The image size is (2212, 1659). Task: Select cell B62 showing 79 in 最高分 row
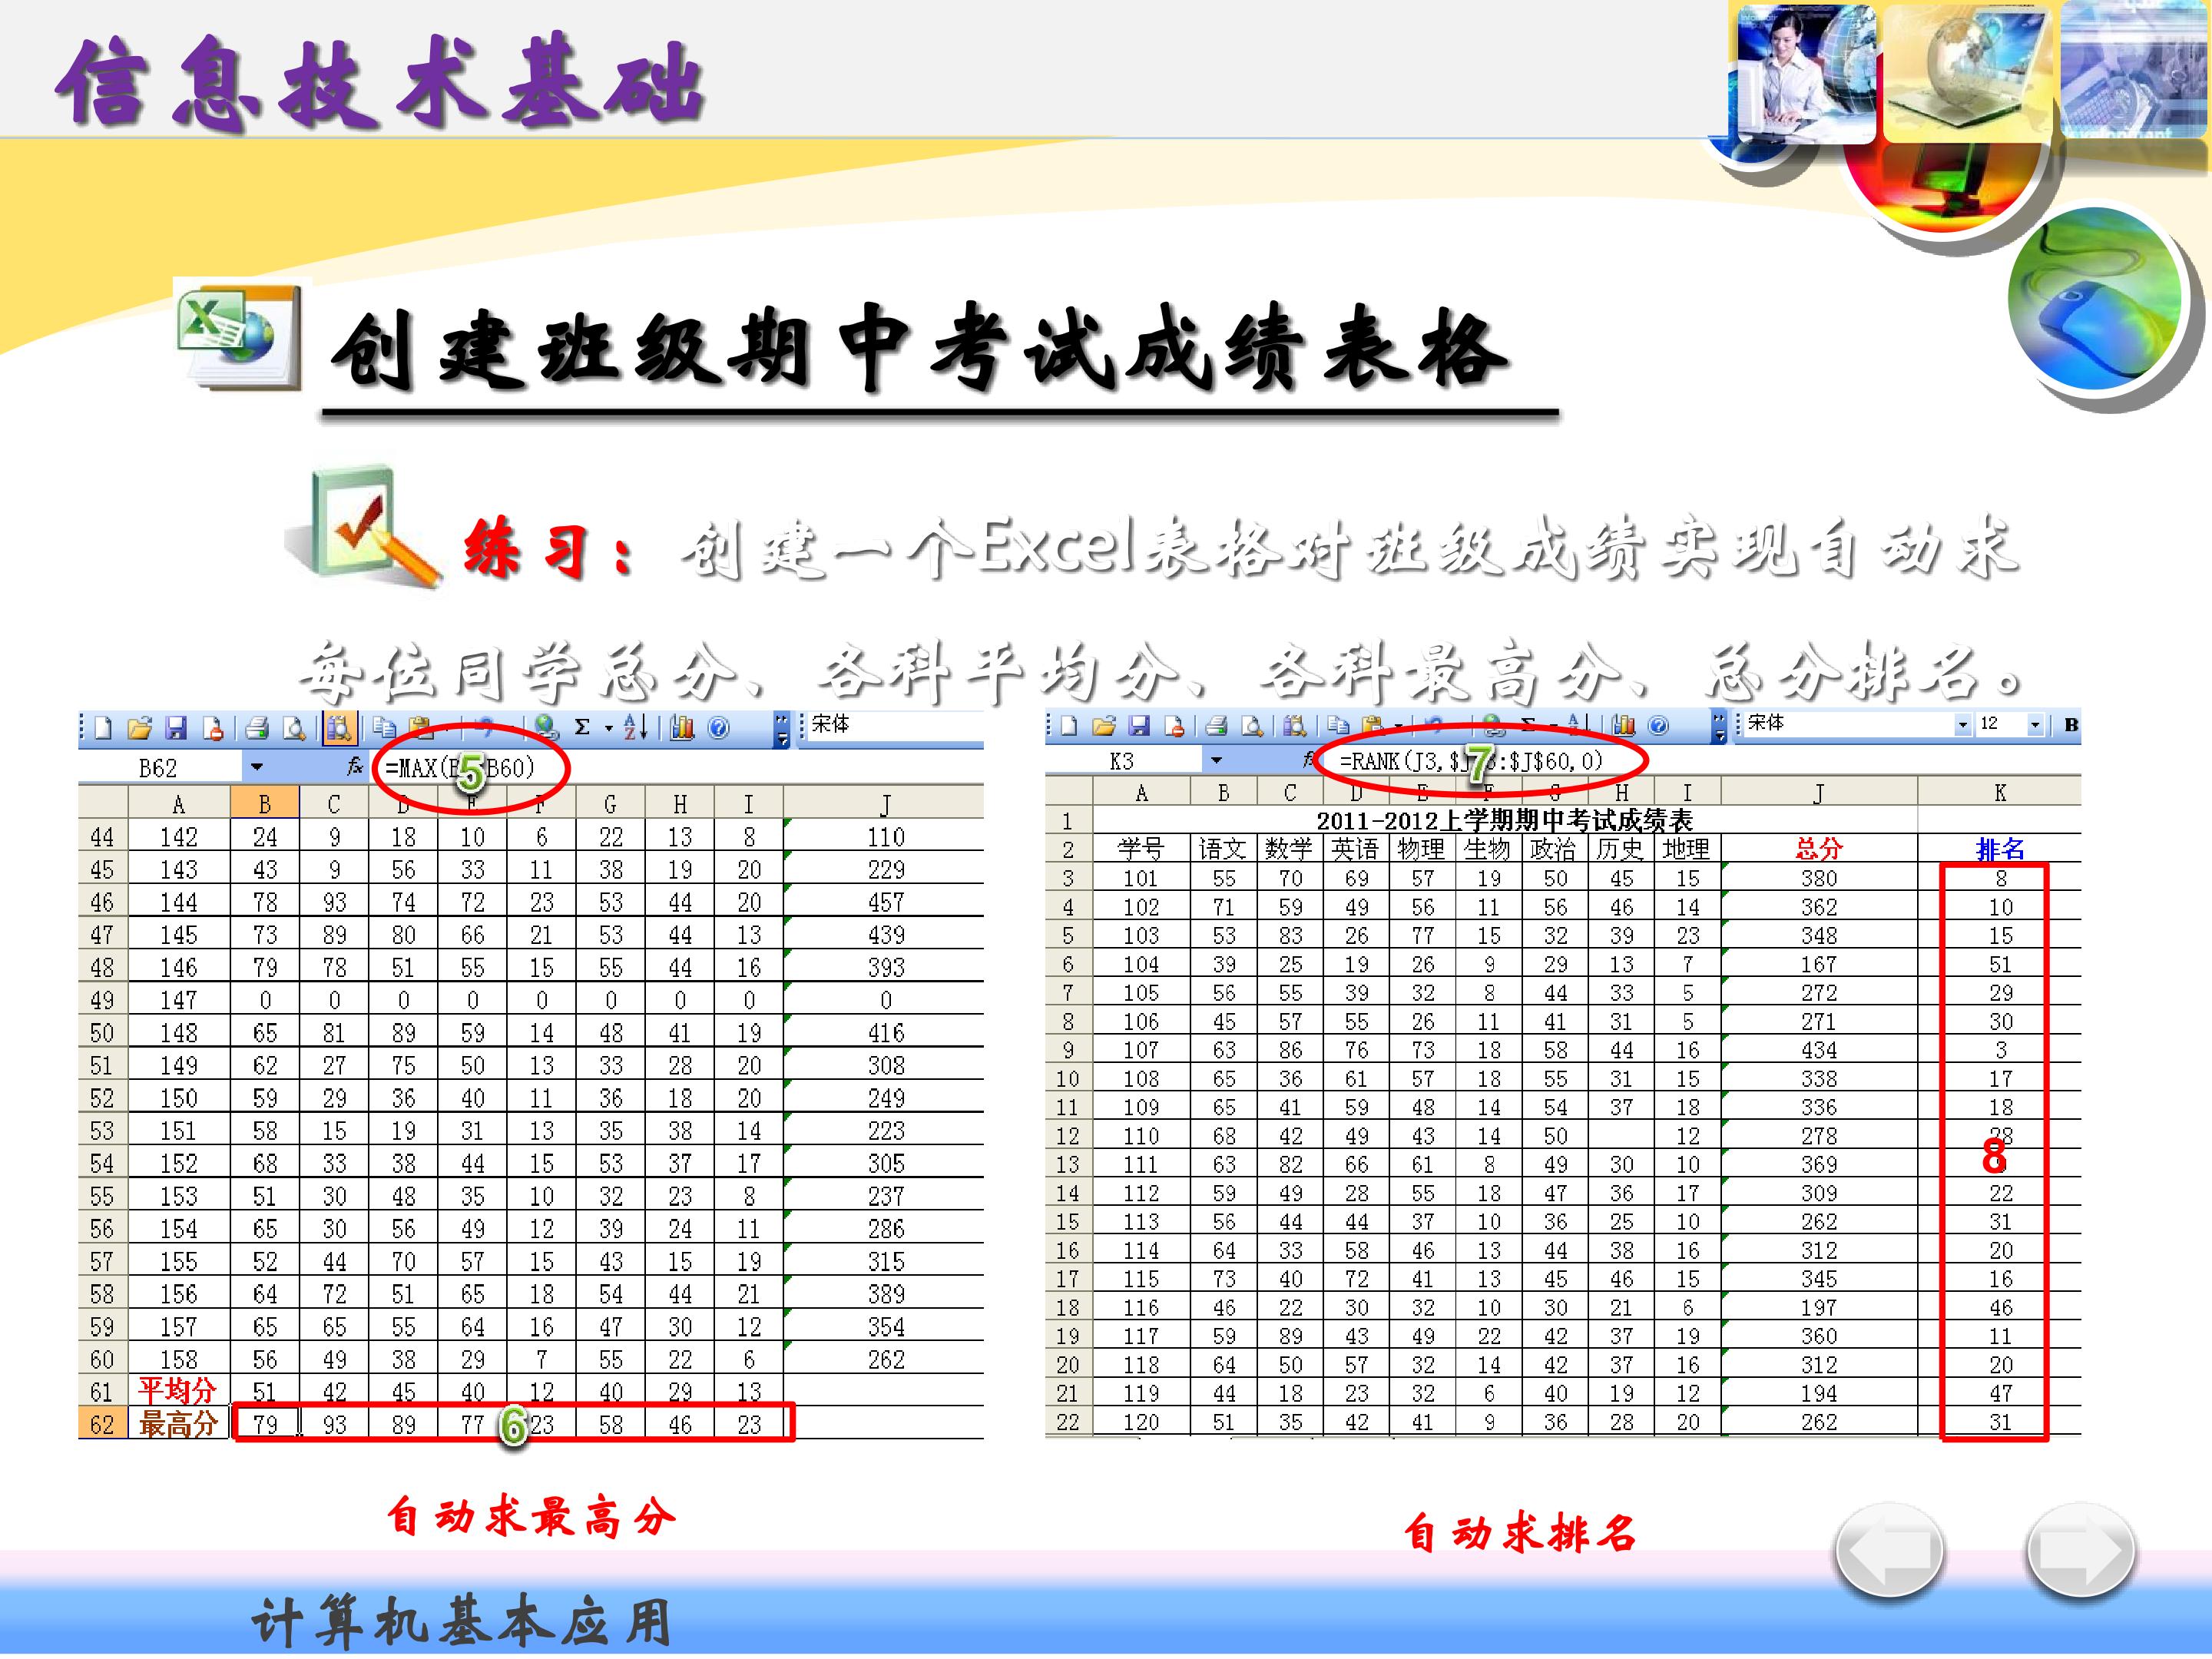pos(265,1424)
